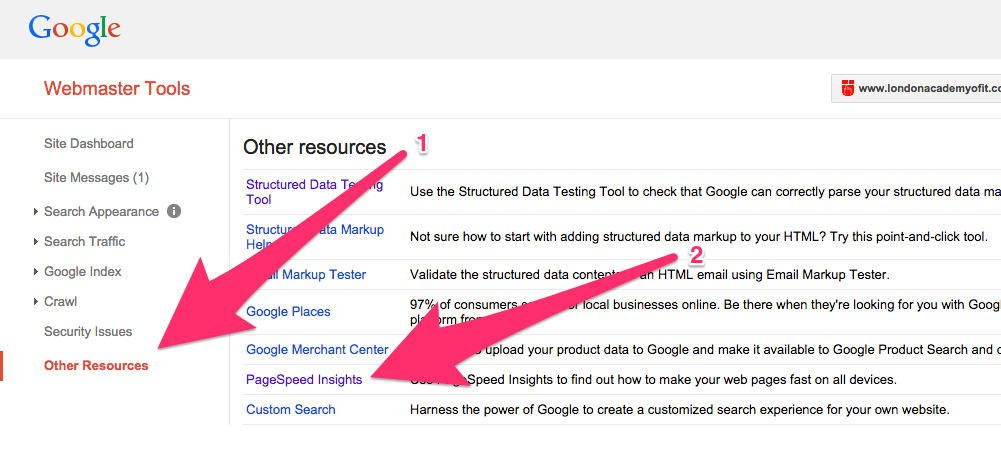Image resolution: width=1001 pixels, height=455 pixels.
Task: Click the London Academy site favicon
Action: 848,89
